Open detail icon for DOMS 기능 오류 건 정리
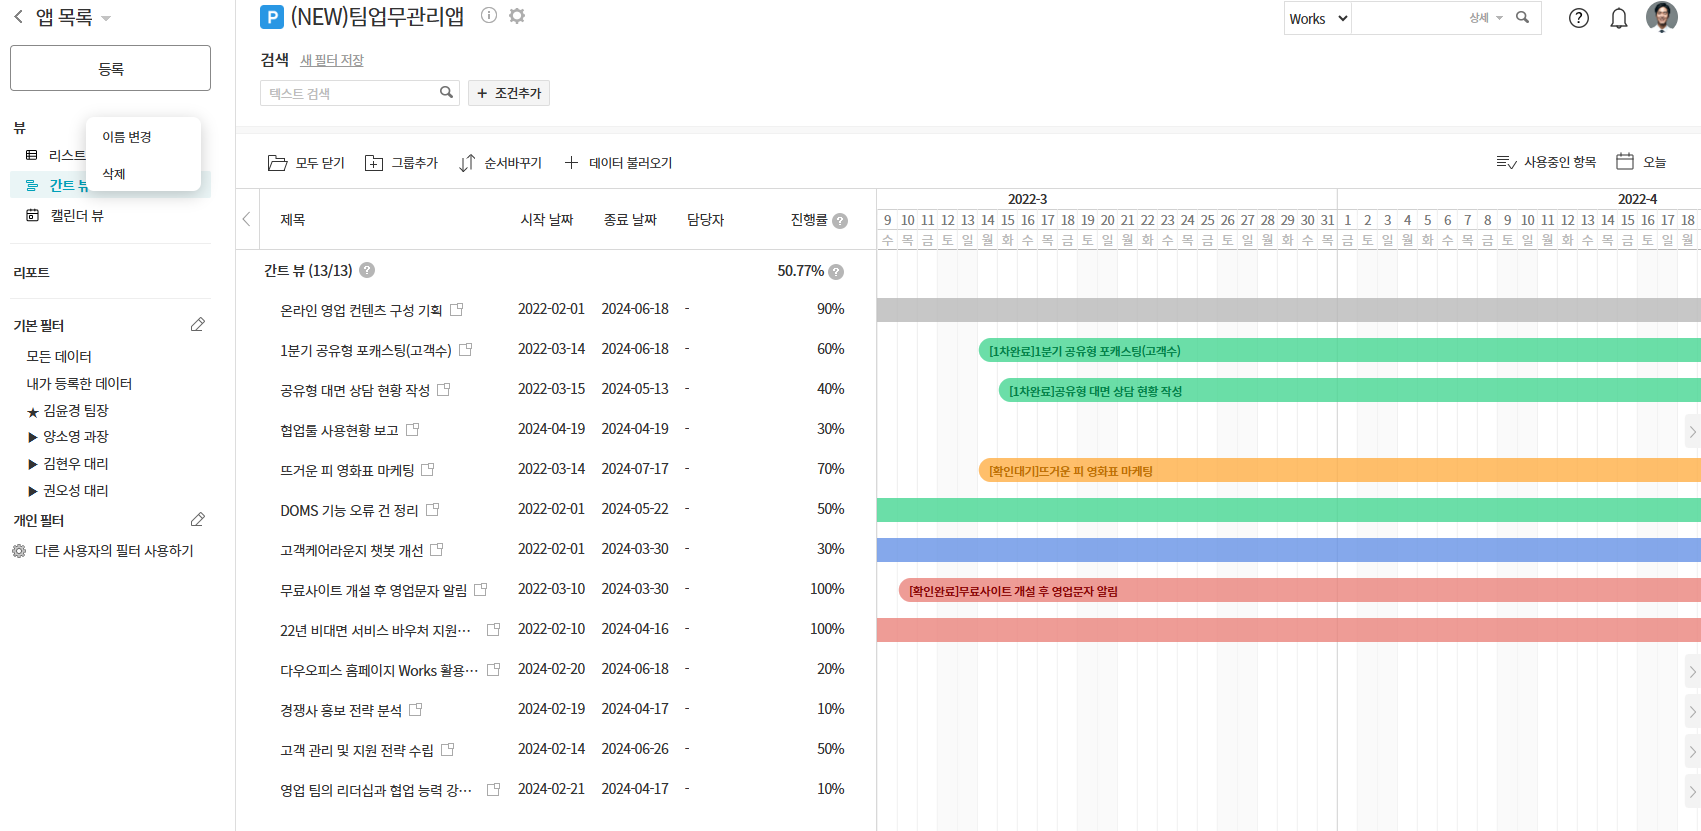The height and width of the screenshot is (831, 1701). [433, 510]
